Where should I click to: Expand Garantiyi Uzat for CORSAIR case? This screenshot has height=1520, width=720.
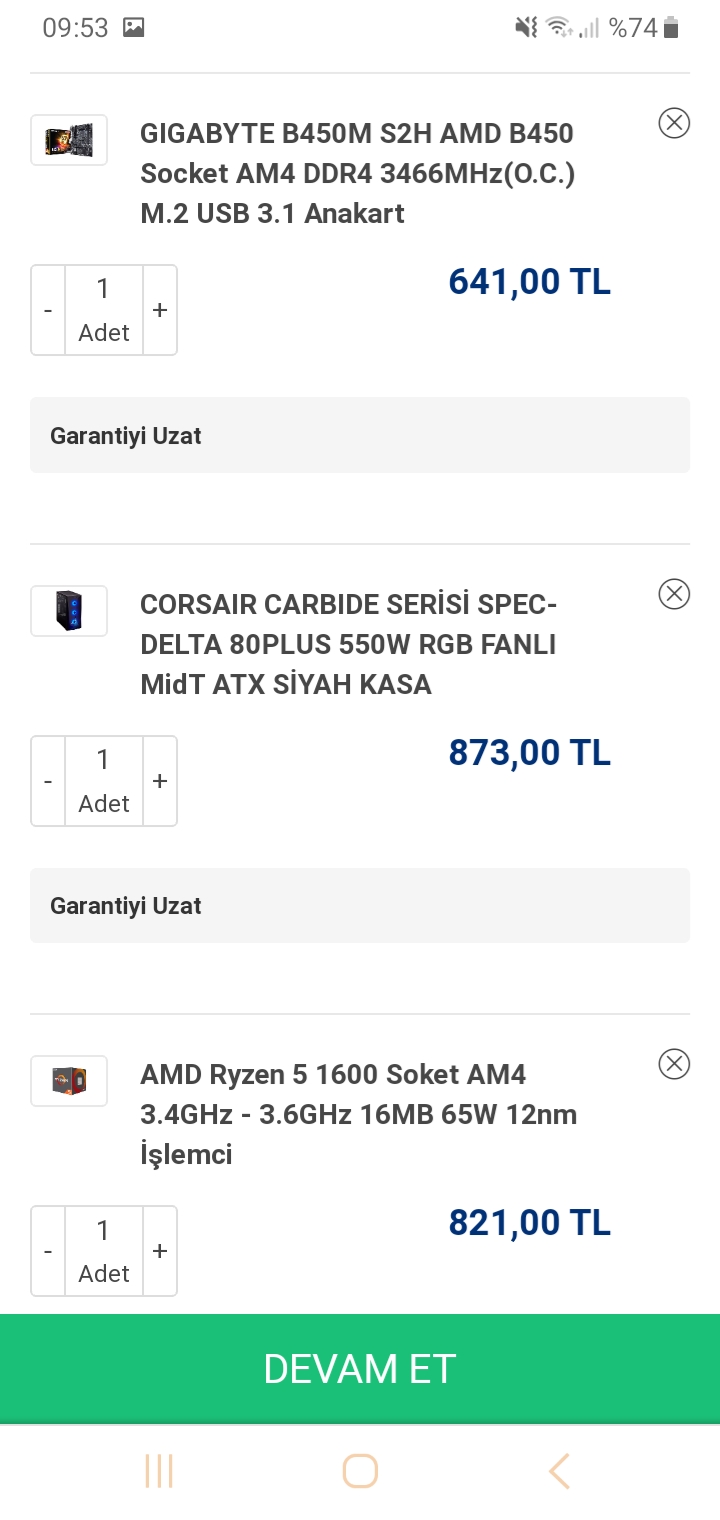tap(360, 905)
